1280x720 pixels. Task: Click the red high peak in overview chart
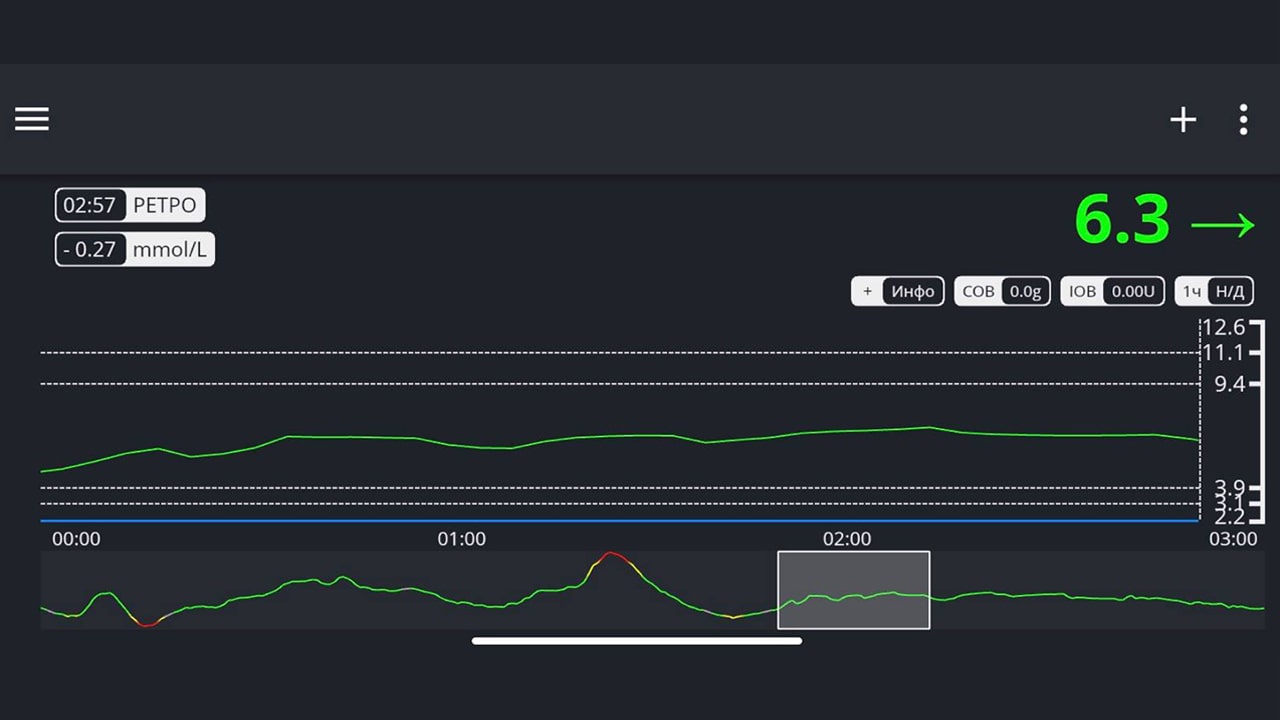612,554
